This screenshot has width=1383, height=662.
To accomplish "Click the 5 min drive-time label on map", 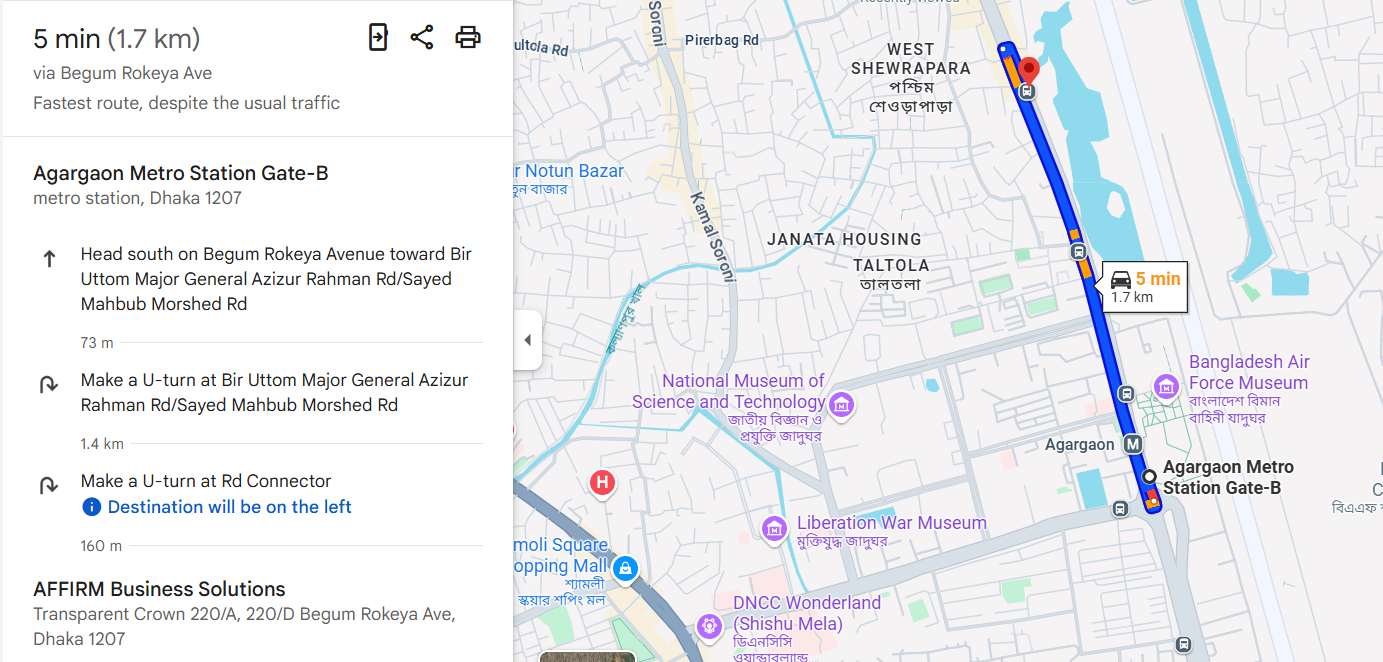I will click(x=1143, y=288).
